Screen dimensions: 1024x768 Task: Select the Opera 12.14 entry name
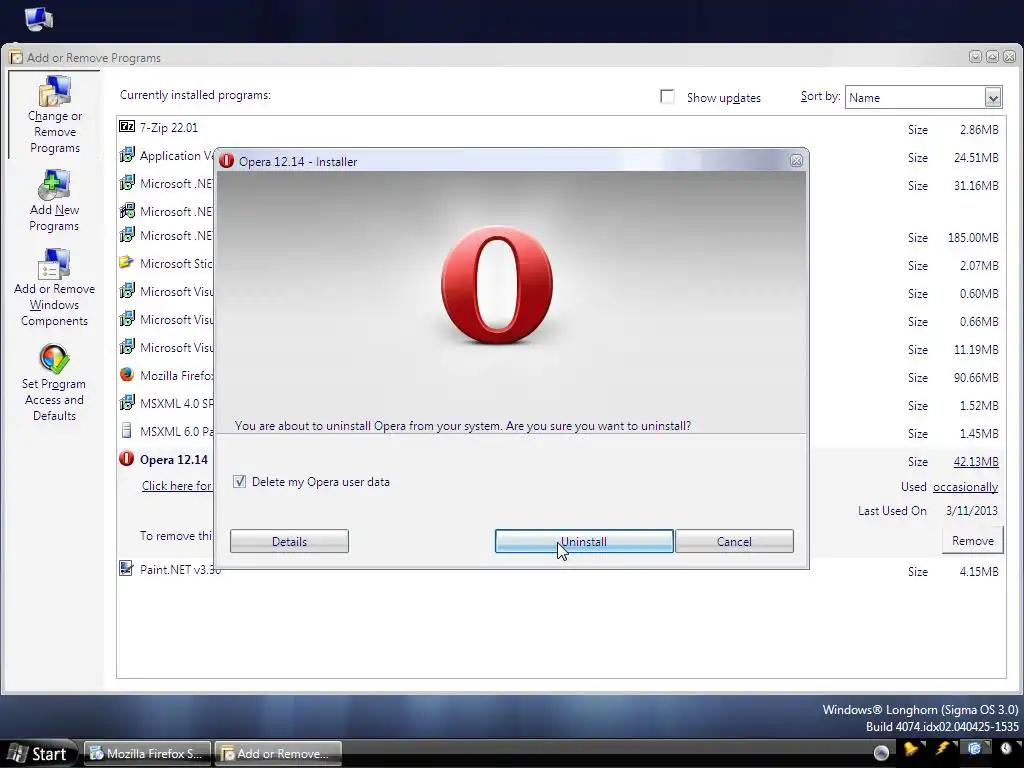(x=174, y=460)
